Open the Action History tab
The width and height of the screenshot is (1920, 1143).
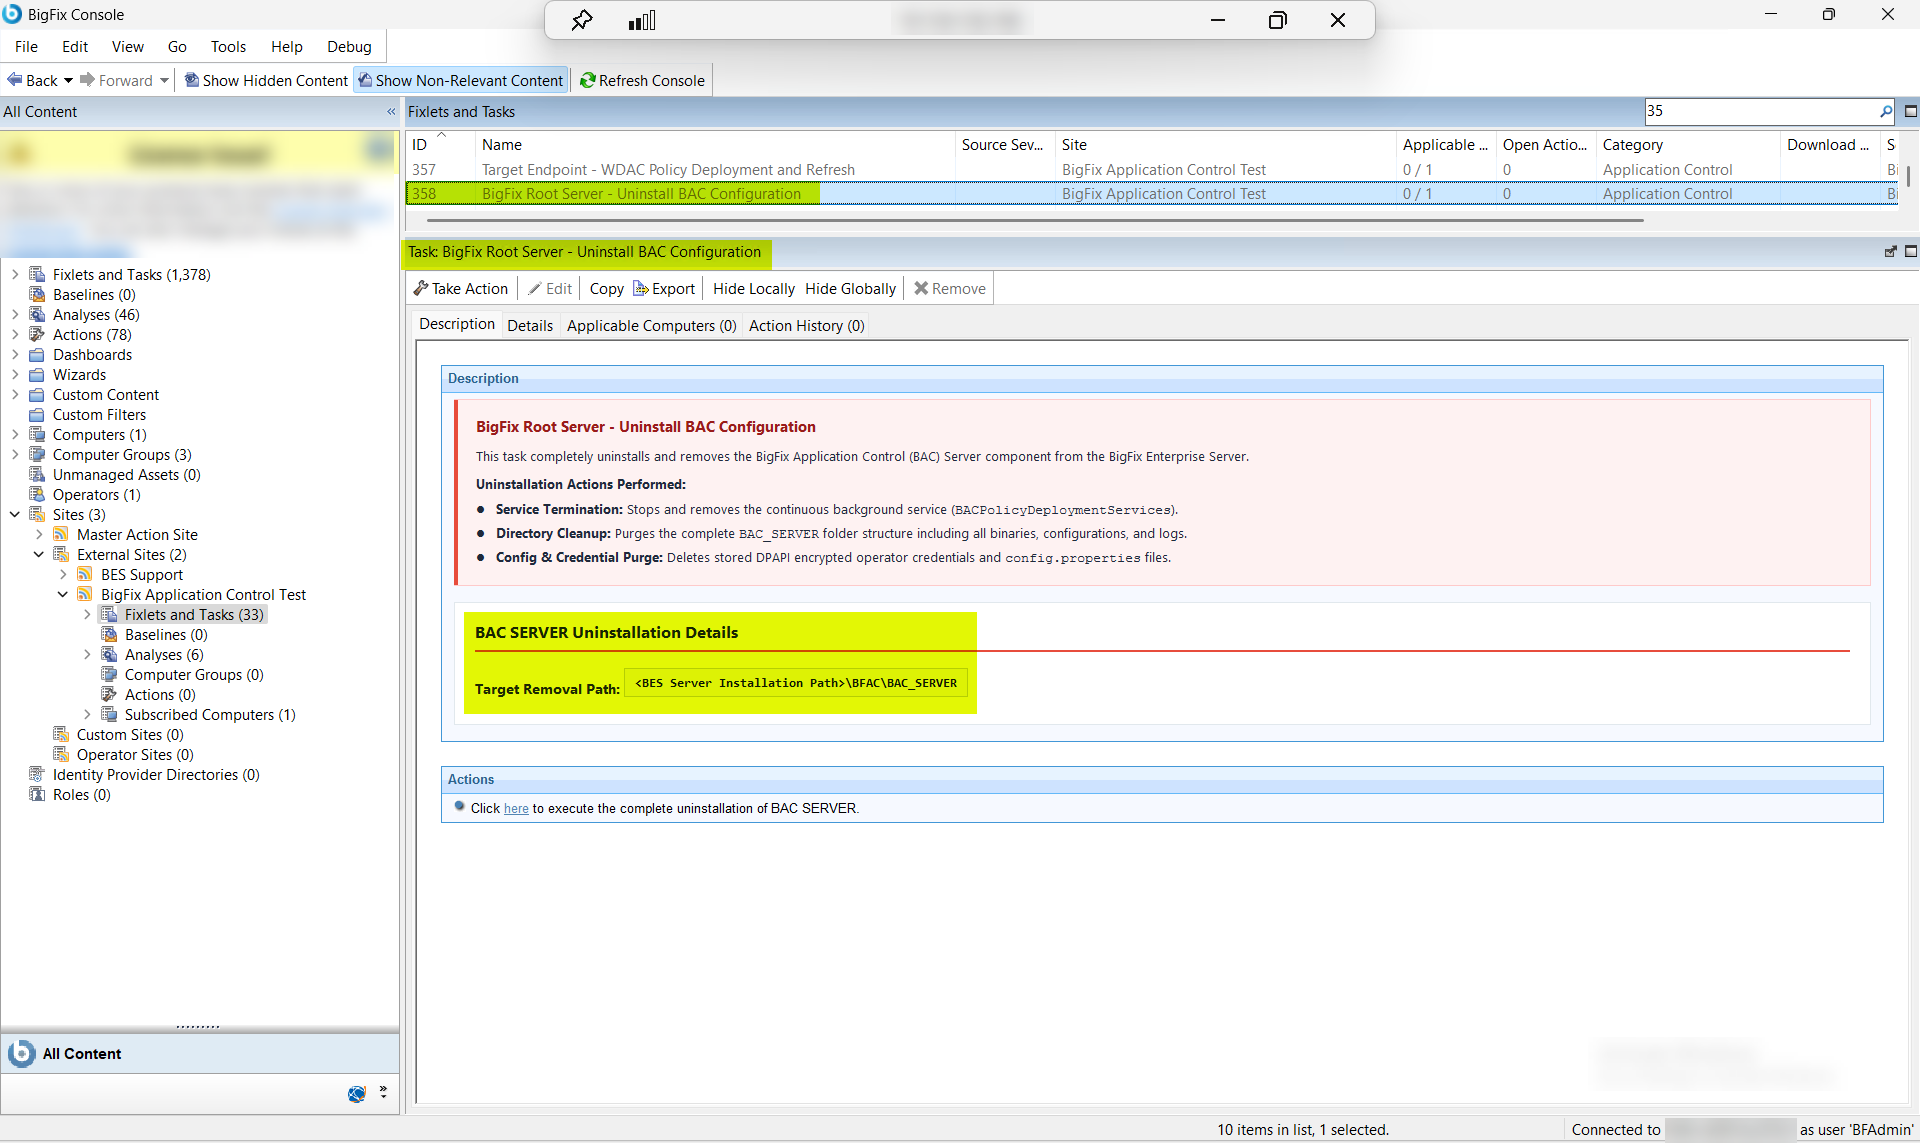pyautogui.click(x=807, y=325)
